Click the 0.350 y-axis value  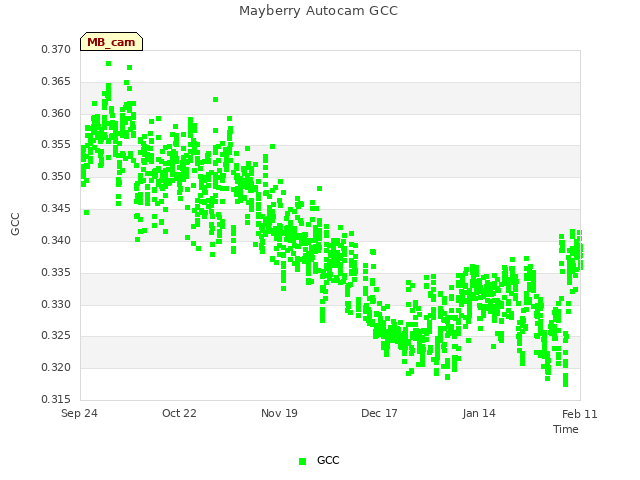click(56, 176)
